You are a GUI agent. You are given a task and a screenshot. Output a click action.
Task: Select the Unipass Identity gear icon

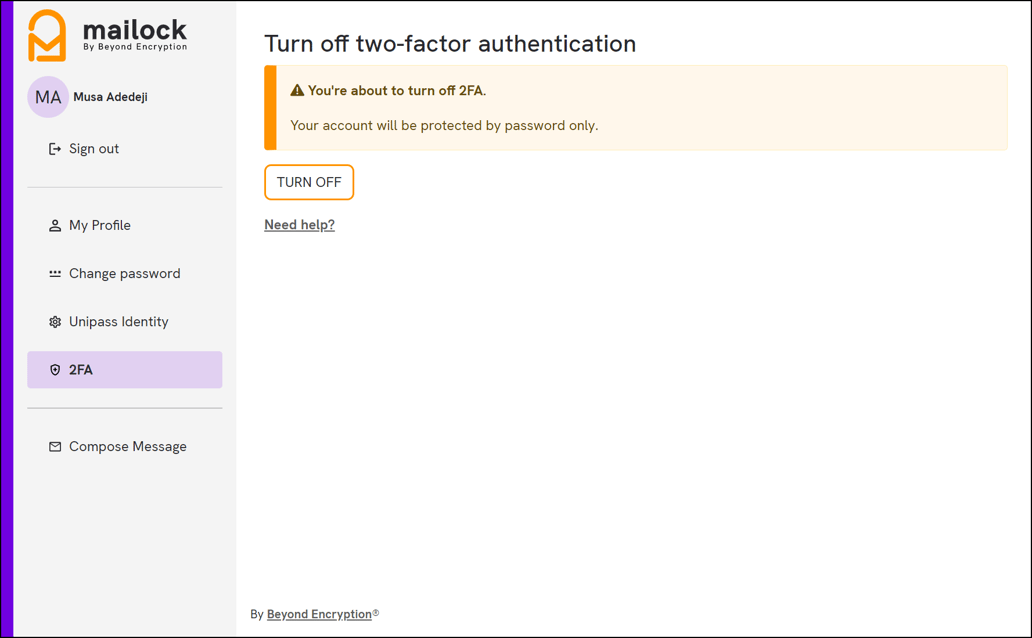coord(54,321)
